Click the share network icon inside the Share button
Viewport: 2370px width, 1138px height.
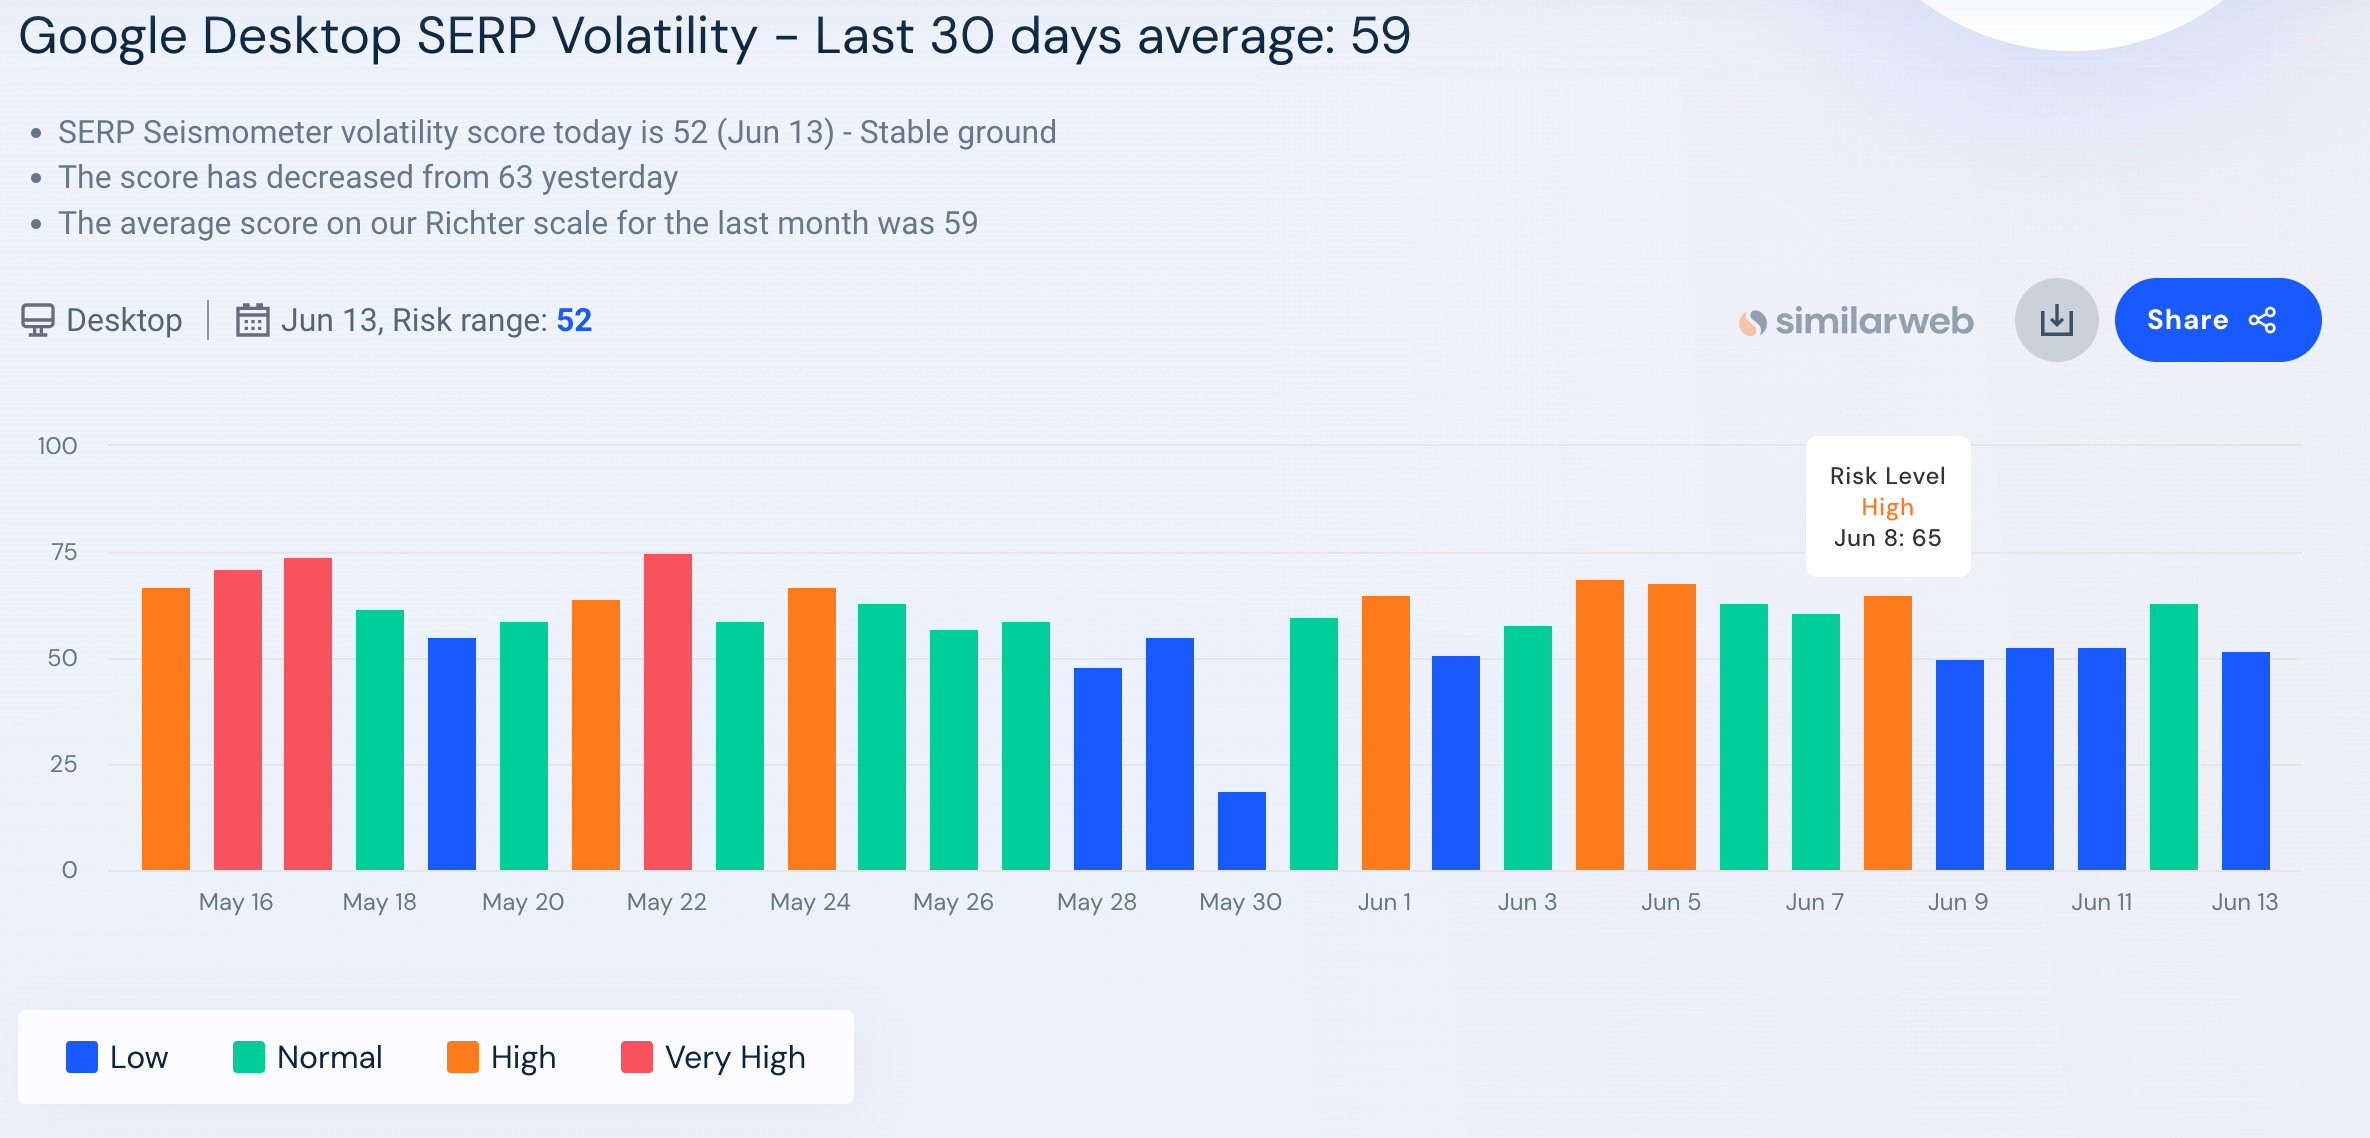click(x=2262, y=320)
